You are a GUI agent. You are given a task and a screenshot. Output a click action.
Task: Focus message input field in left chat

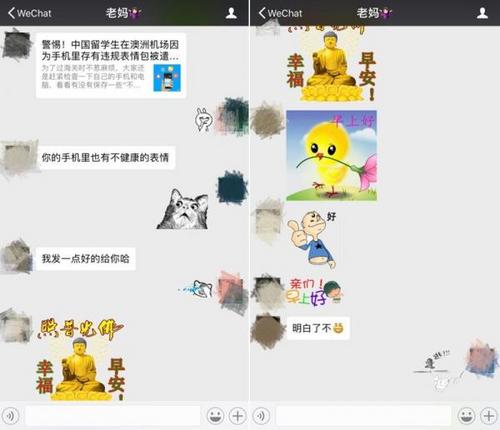(x=113, y=416)
